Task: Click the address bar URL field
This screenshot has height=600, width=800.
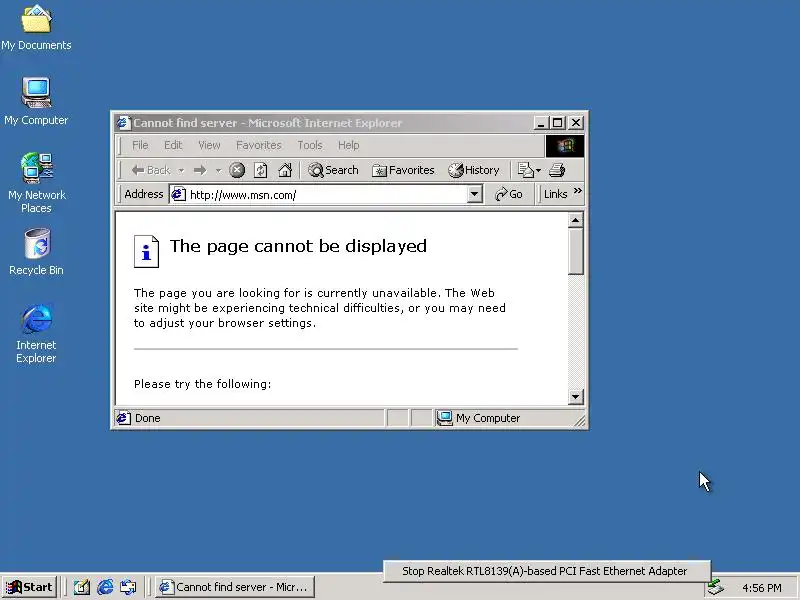Action: coord(327,194)
